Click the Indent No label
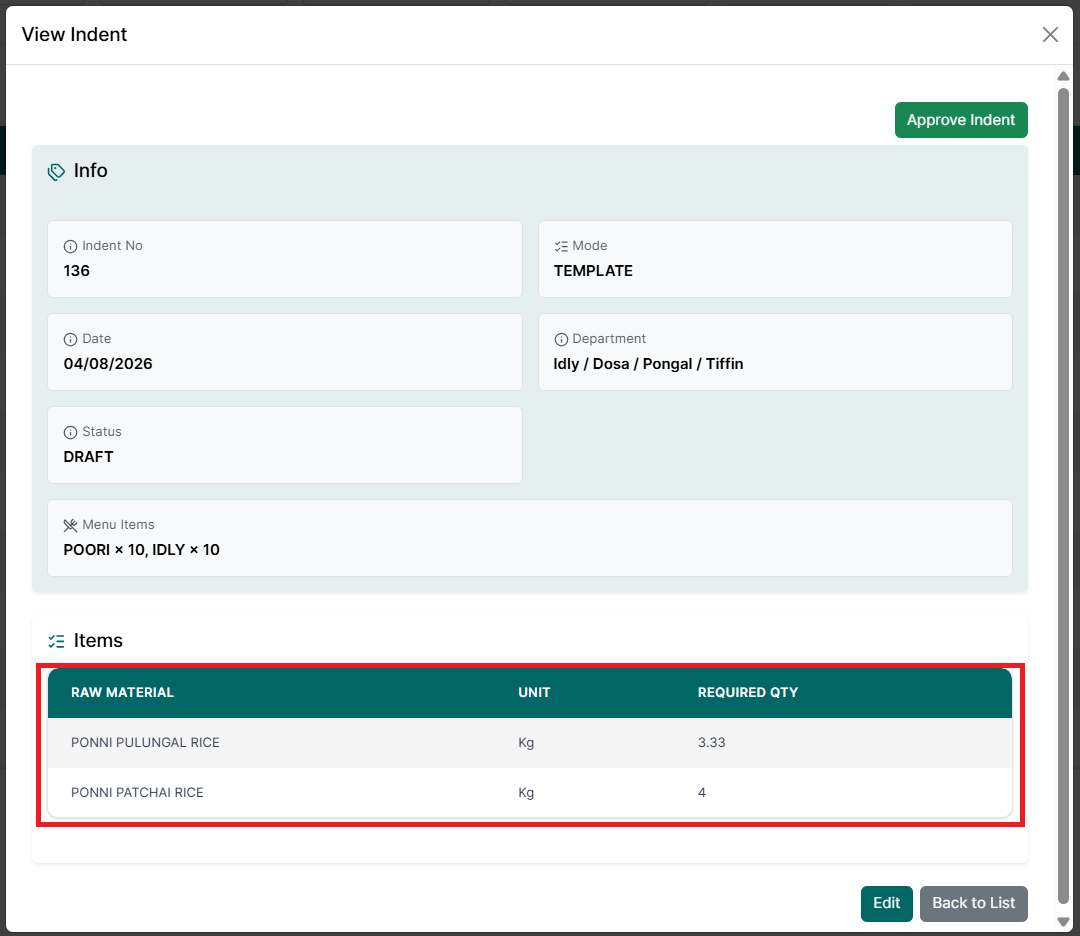The width and height of the screenshot is (1080, 936). 112,246
